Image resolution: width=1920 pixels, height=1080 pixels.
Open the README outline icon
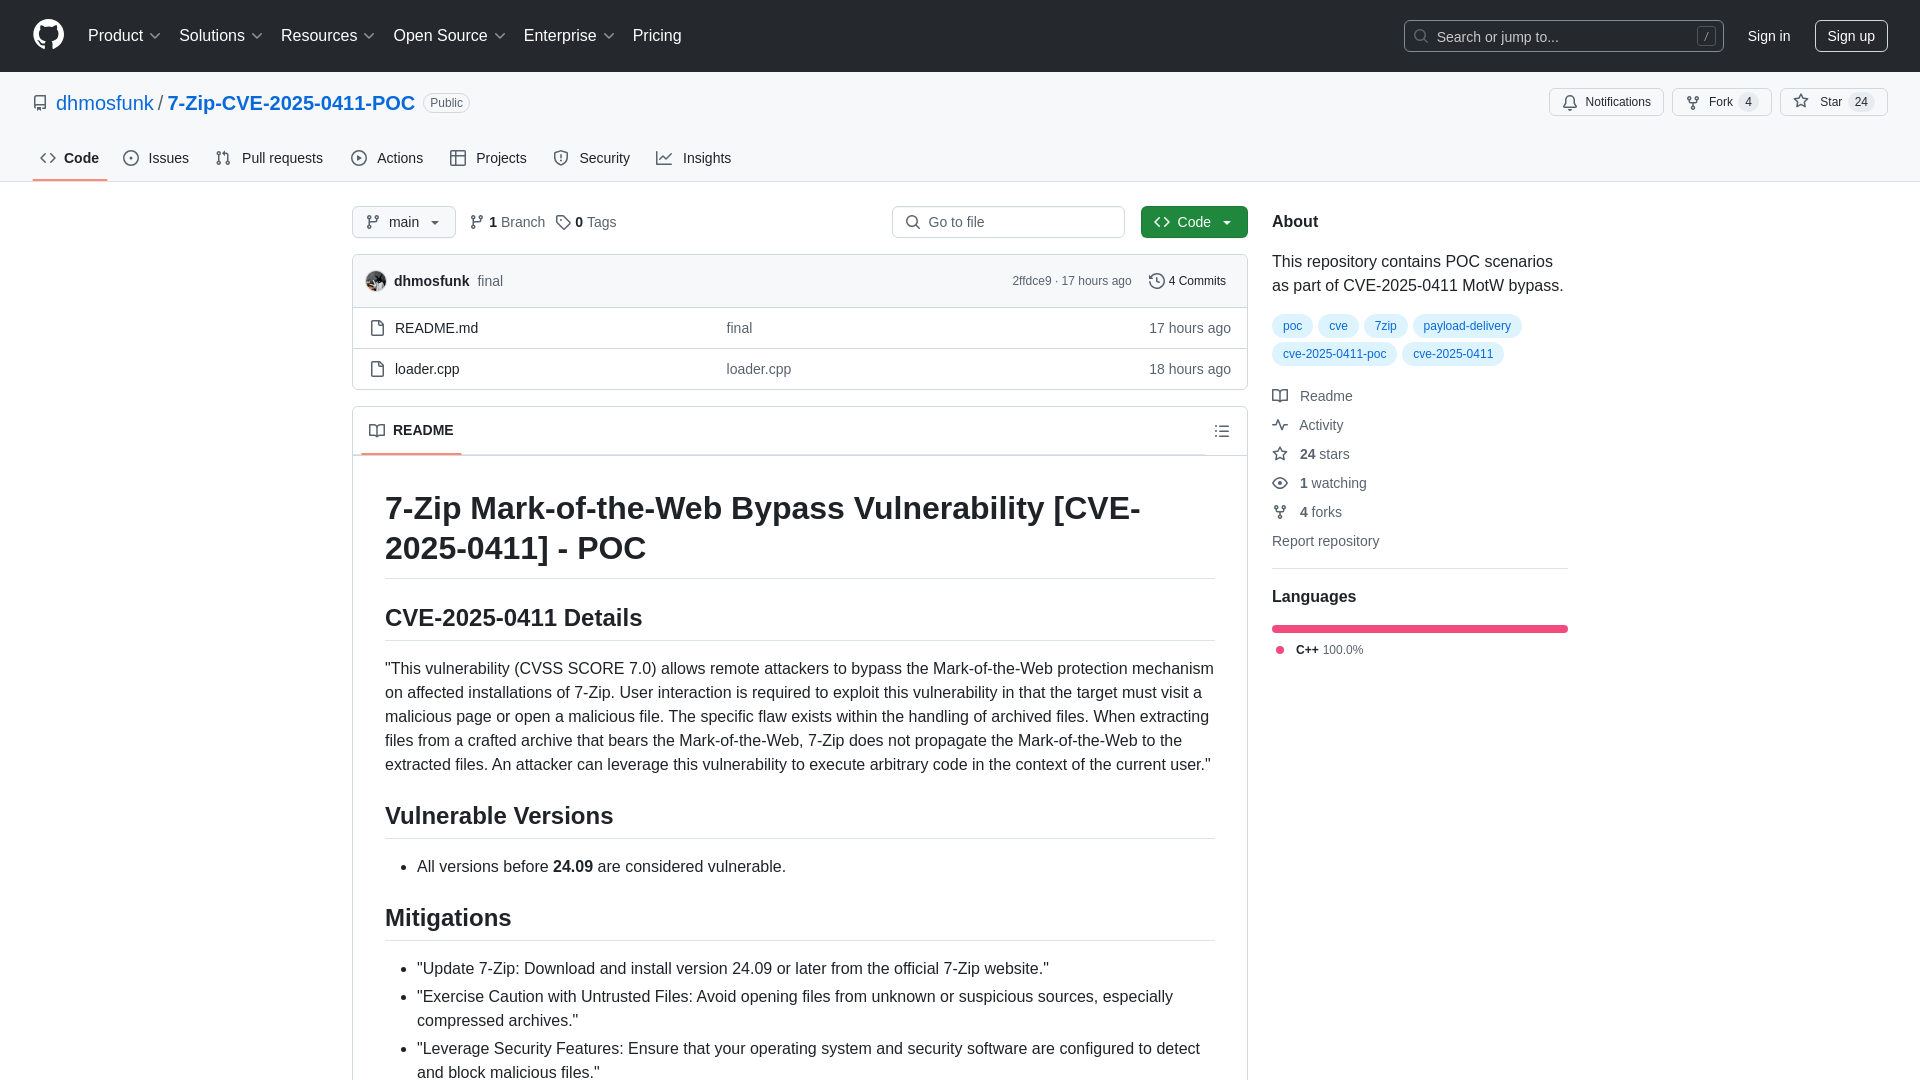[1221, 431]
